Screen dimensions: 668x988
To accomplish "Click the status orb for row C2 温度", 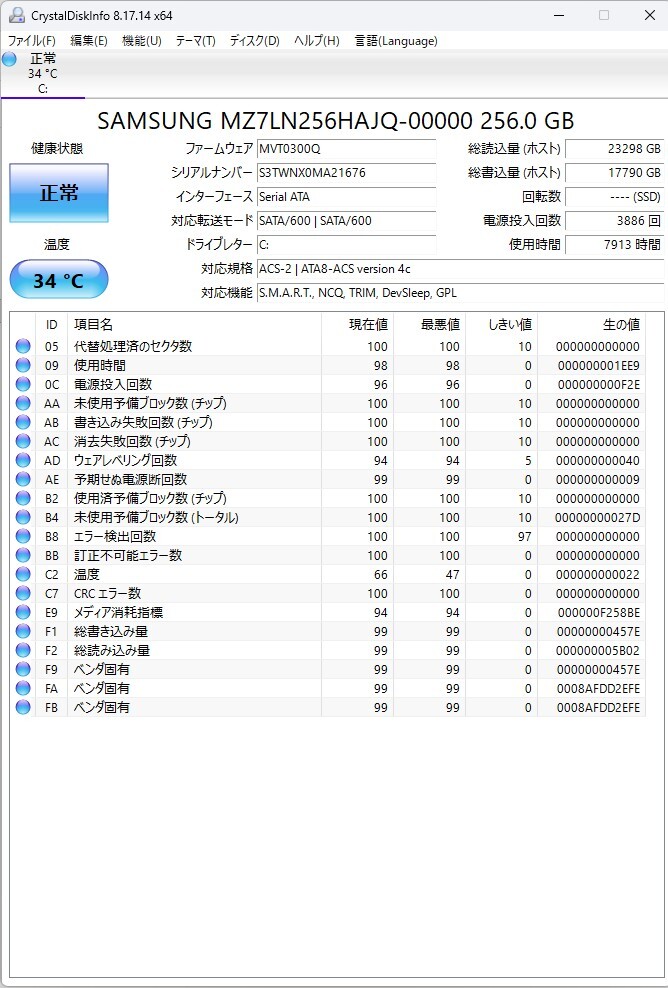I will click(23, 574).
